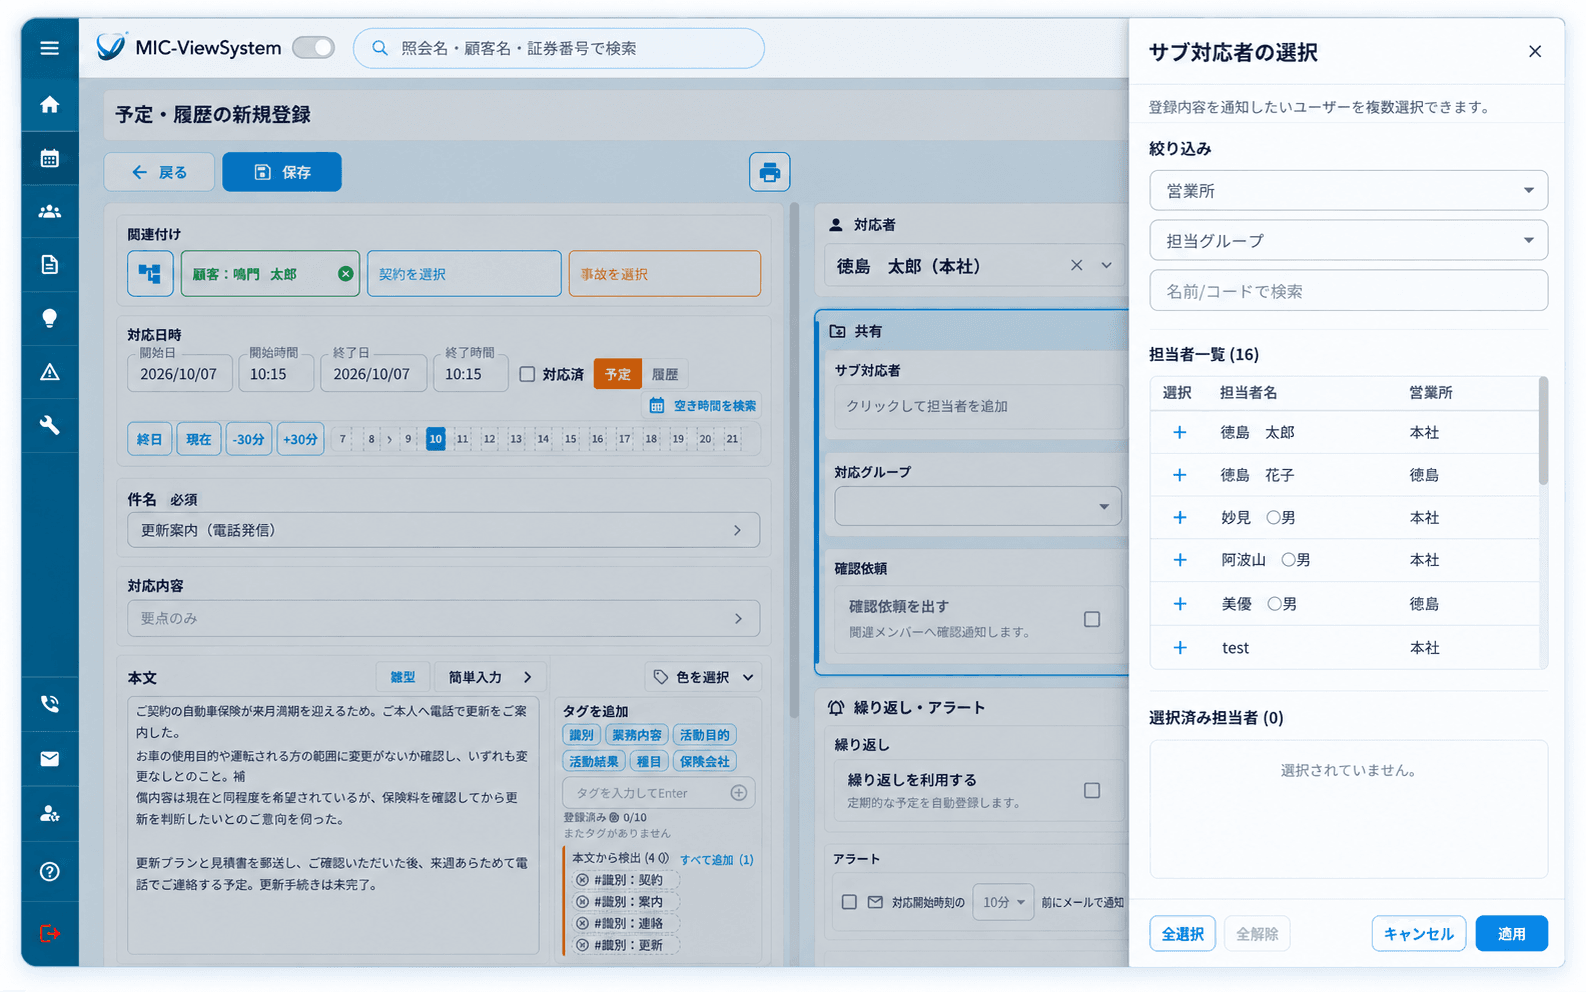This screenshot has width=1586, height=992.
Task: Open the lightbulb tips sidebar icon
Action: pos(49,318)
